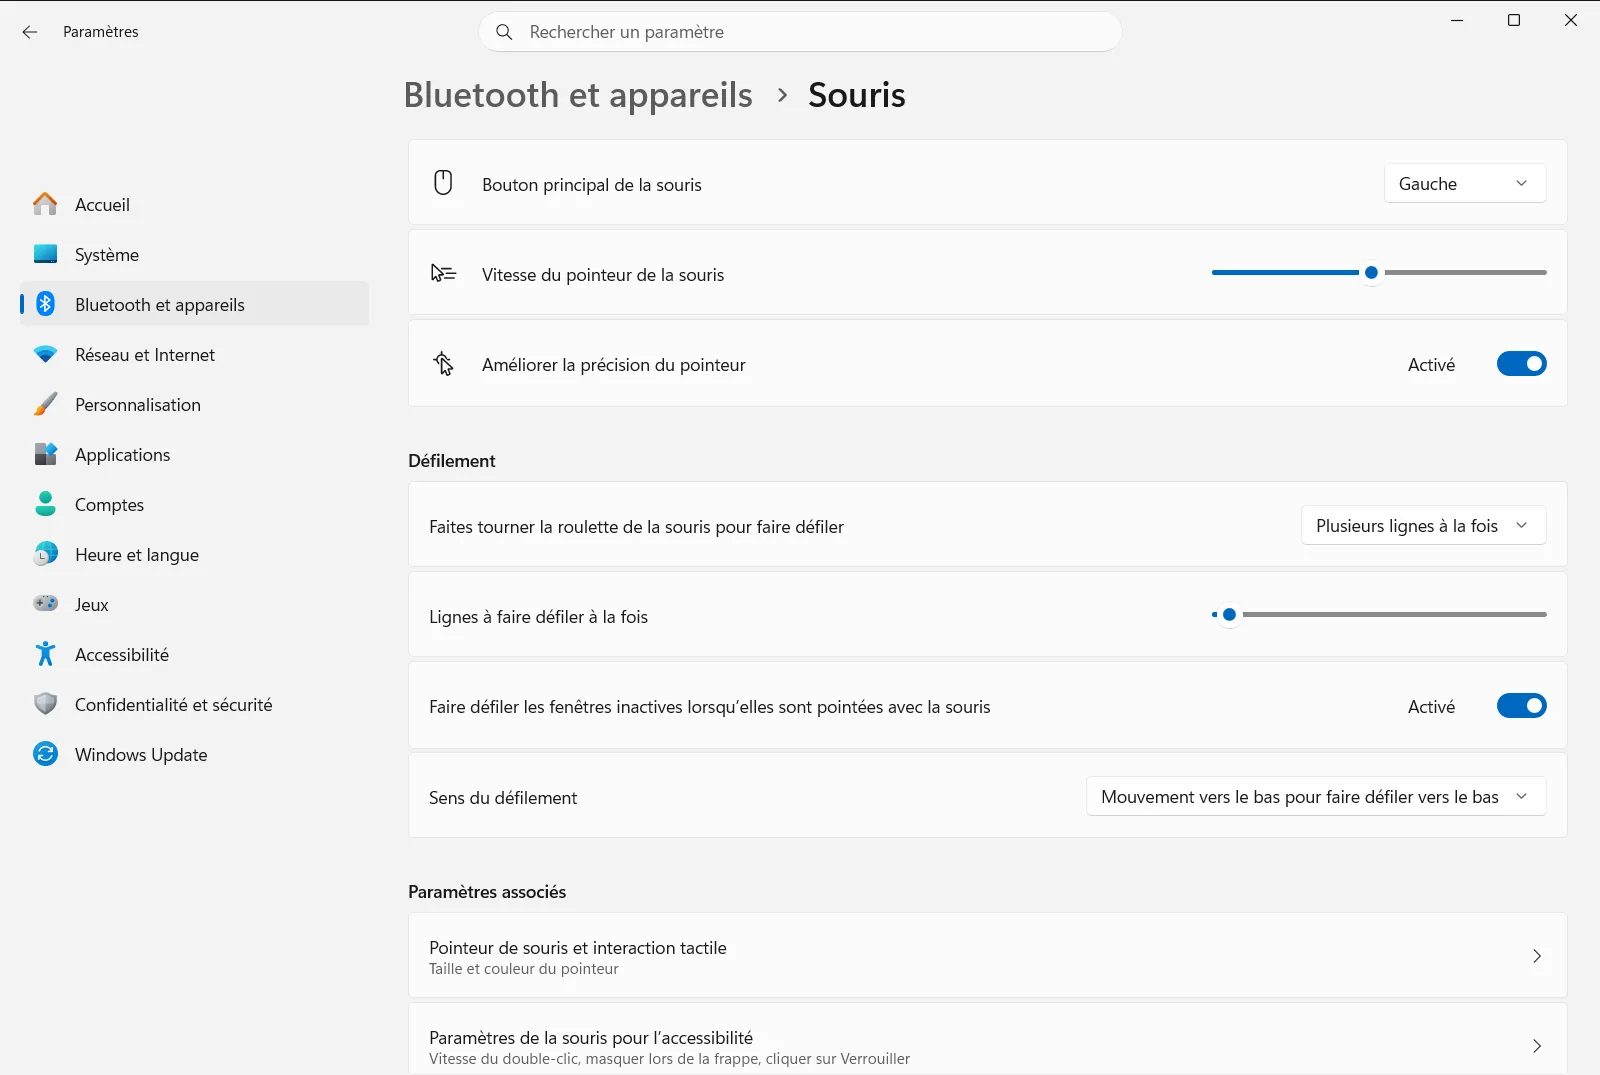Open Windows Update label in sidebar
This screenshot has height=1075, width=1600.
pyautogui.click(x=141, y=754)
